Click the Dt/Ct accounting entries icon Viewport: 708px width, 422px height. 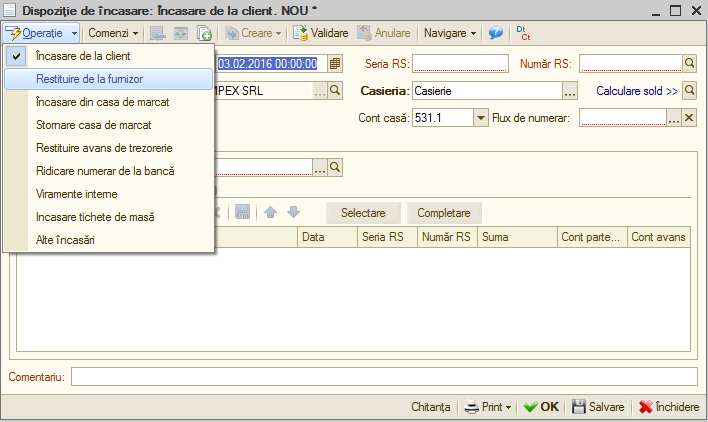pos(523,33)
